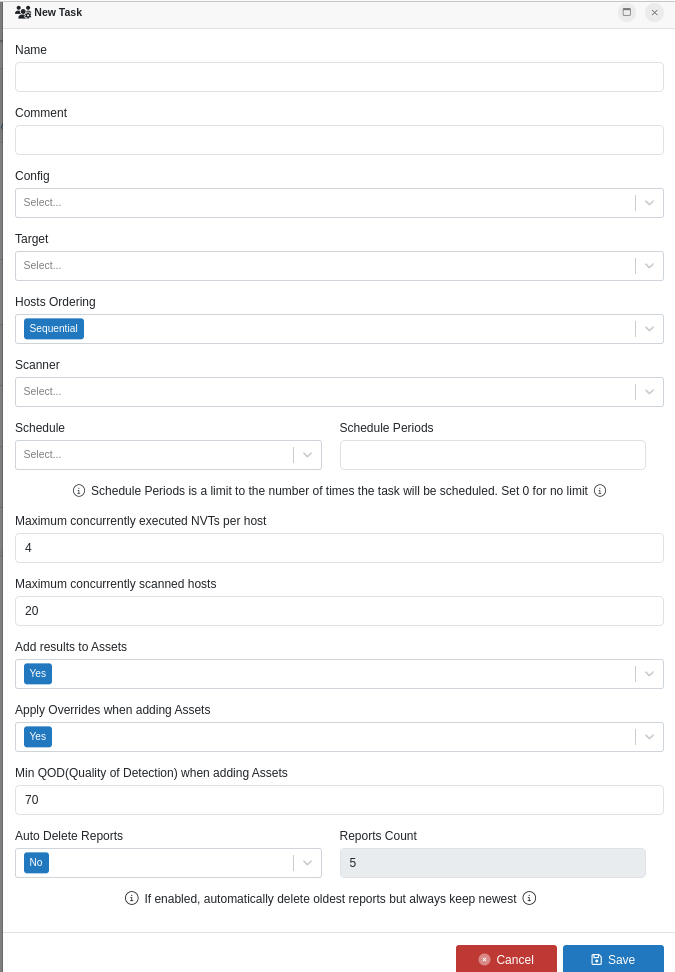The height and width of the screenshot is (972, 675).
Task: Click into the Name text field
Action: pyautogui.click(x=339, y=77)
